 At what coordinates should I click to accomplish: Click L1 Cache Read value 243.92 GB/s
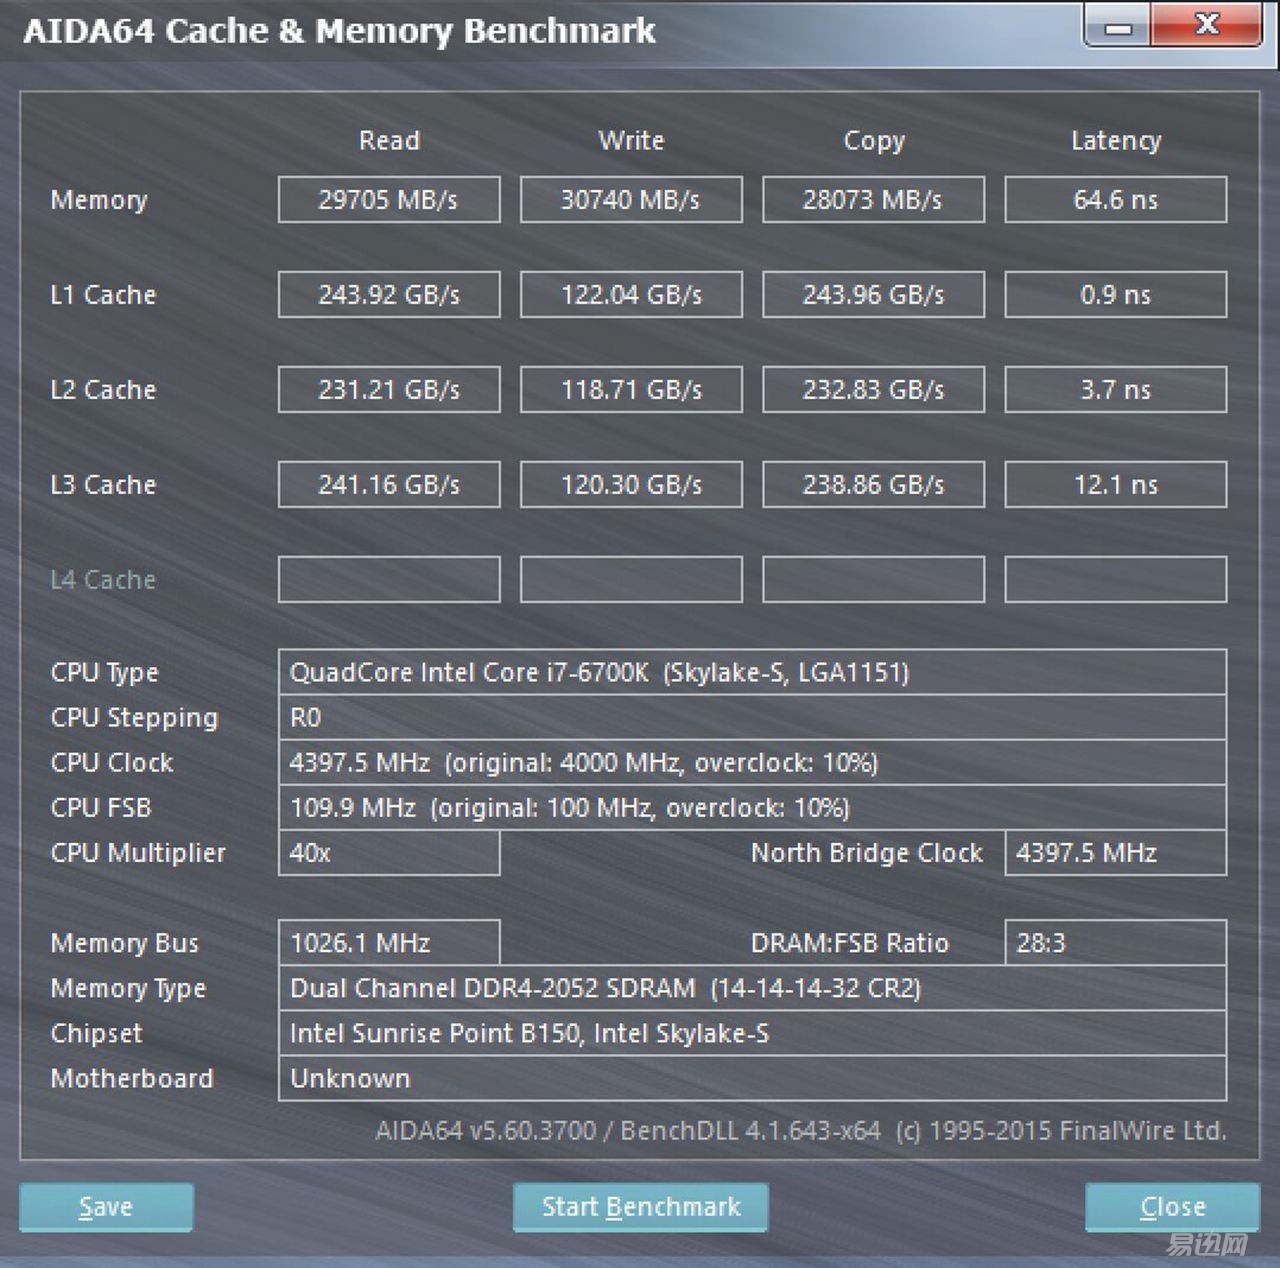[389, 295]
